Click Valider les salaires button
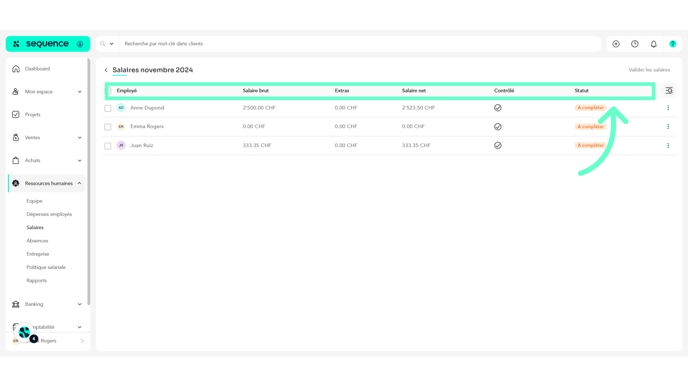Viewport: 688px width, 387px height. click(x=649, y=70)
